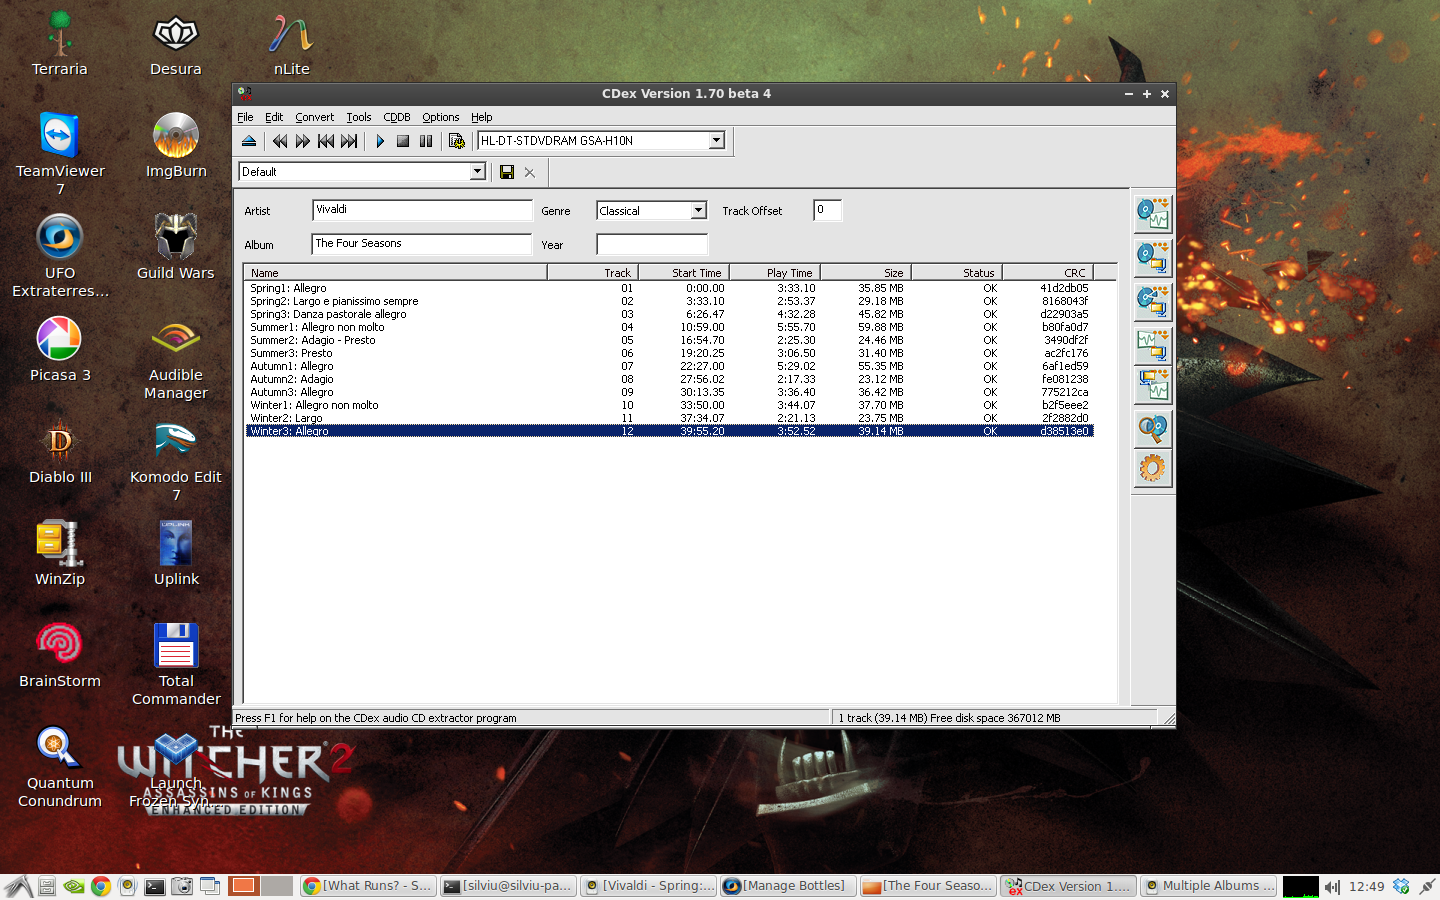The height and width of the screenshot is (900, 1440).
Task: Open the CDDB menu
Action: point(396,117)
